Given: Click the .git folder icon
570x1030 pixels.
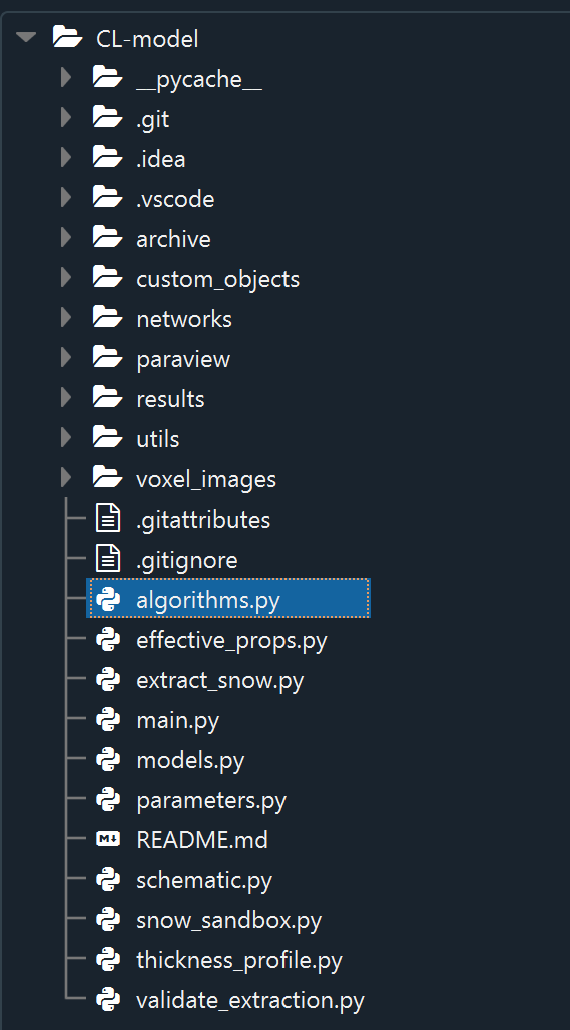Looking at the screenshot, I should click(108, 118).
